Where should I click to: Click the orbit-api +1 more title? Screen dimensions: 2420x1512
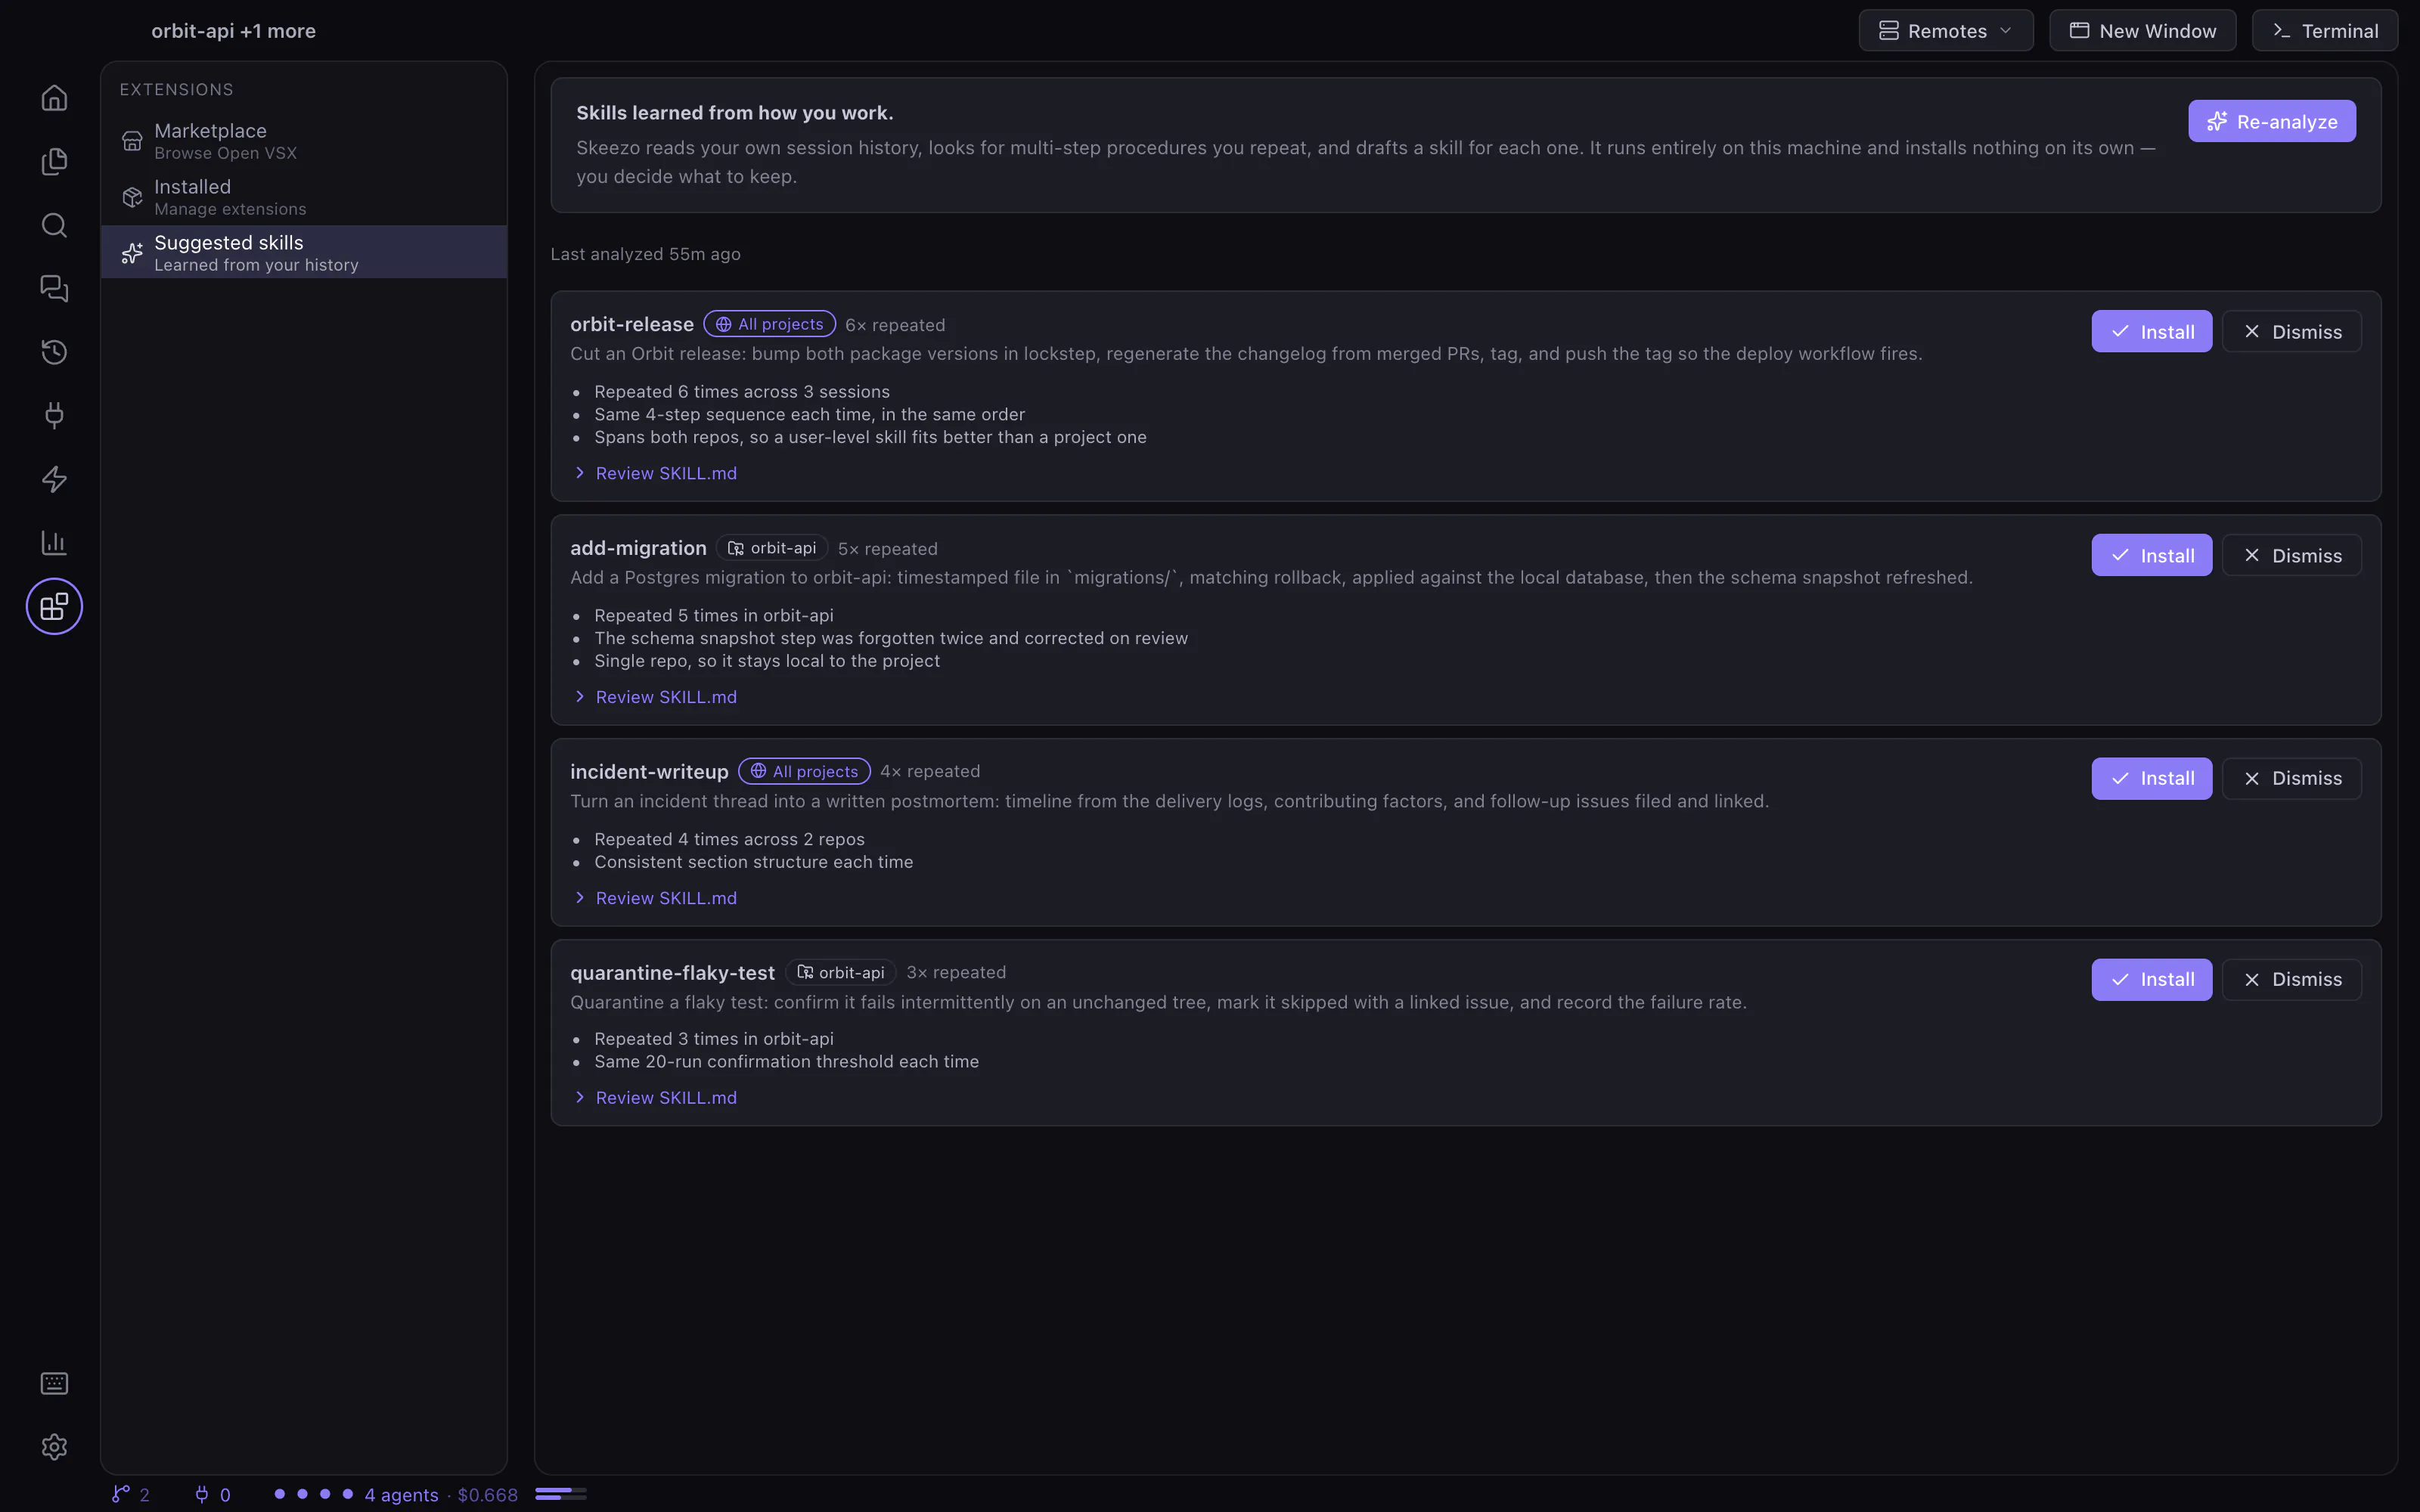pos(233,31)
